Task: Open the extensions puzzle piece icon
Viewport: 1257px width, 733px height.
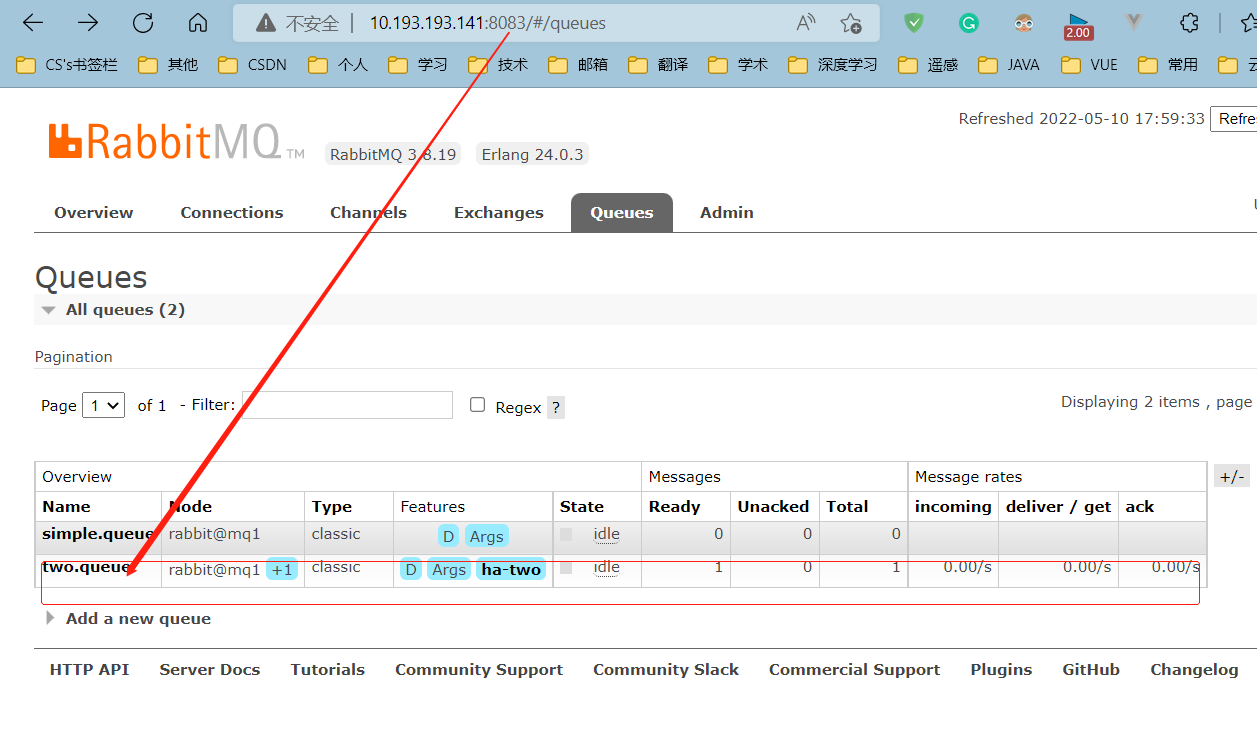Action: tap(1189, 23)
